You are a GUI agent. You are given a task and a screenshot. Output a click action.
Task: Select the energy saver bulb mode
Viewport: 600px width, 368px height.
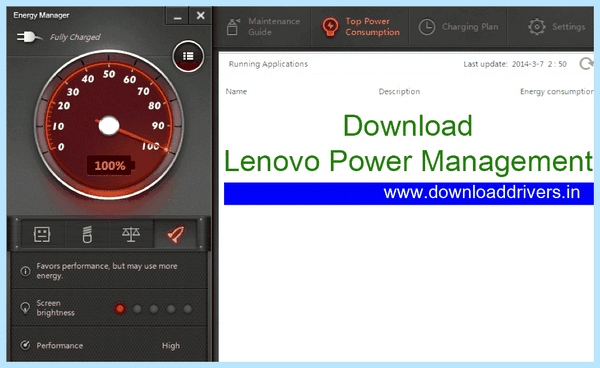pyautogui.click(x=87, y=234)
